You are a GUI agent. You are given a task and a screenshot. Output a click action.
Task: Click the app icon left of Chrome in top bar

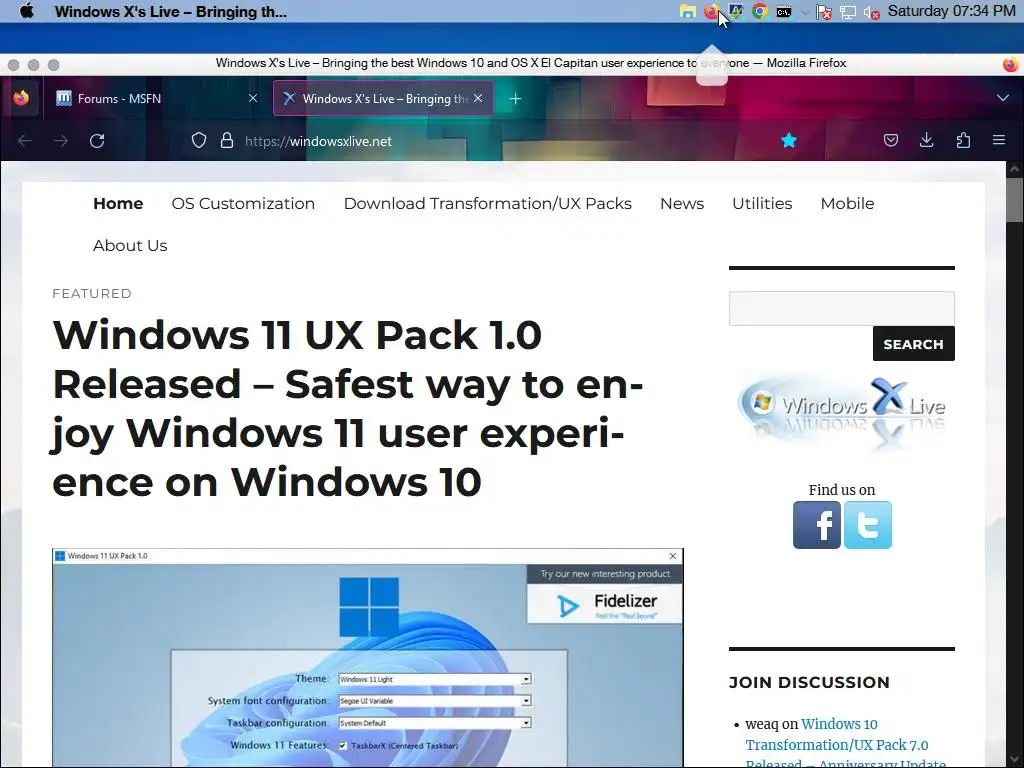click(x=736, y=12)
